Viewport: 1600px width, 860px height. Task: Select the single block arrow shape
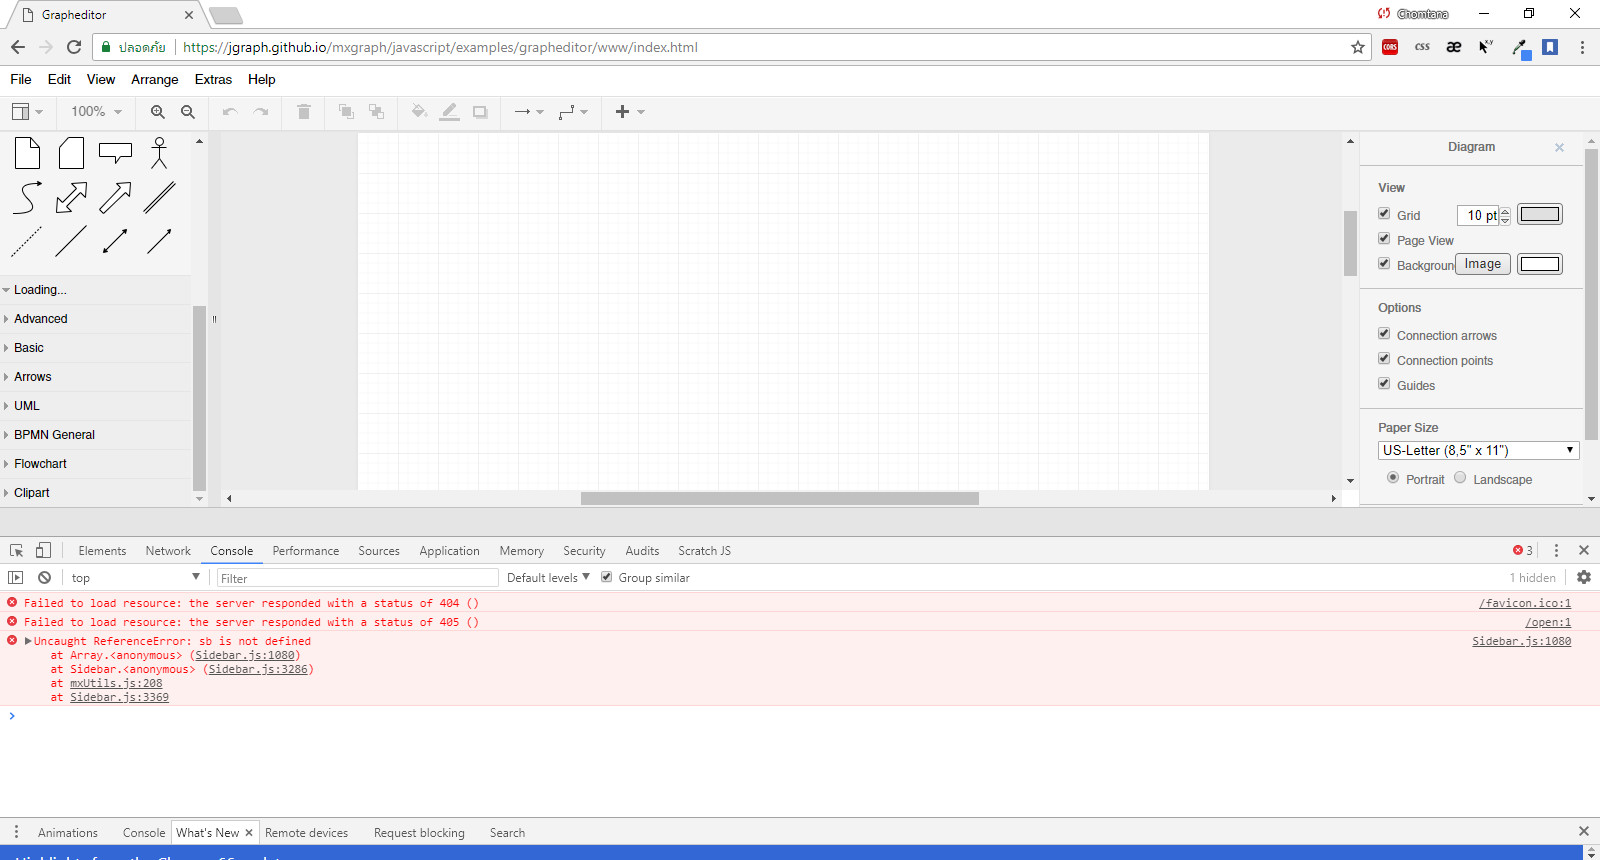click(115, 197)
